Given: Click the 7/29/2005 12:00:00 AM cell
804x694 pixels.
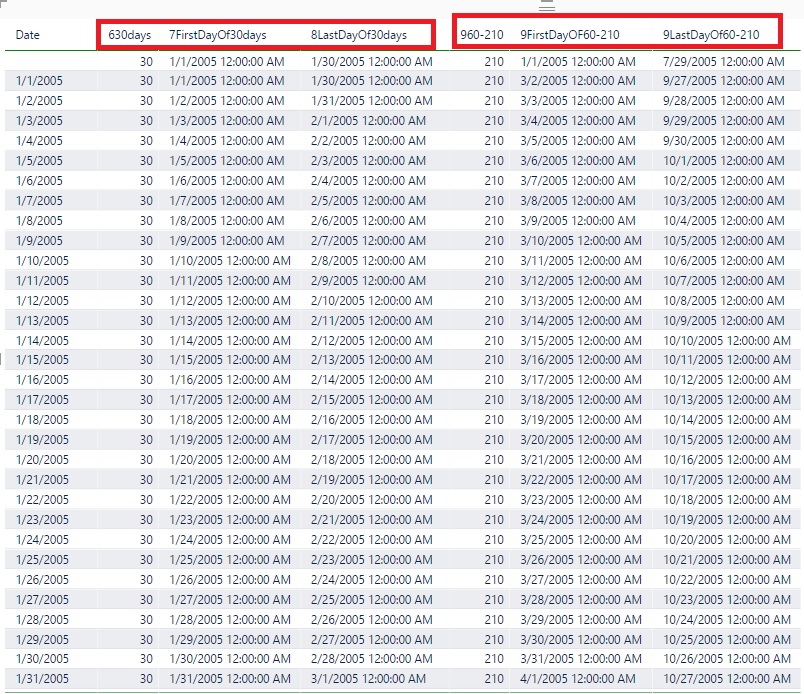Looking at the screenshot, I should point(723,62).
